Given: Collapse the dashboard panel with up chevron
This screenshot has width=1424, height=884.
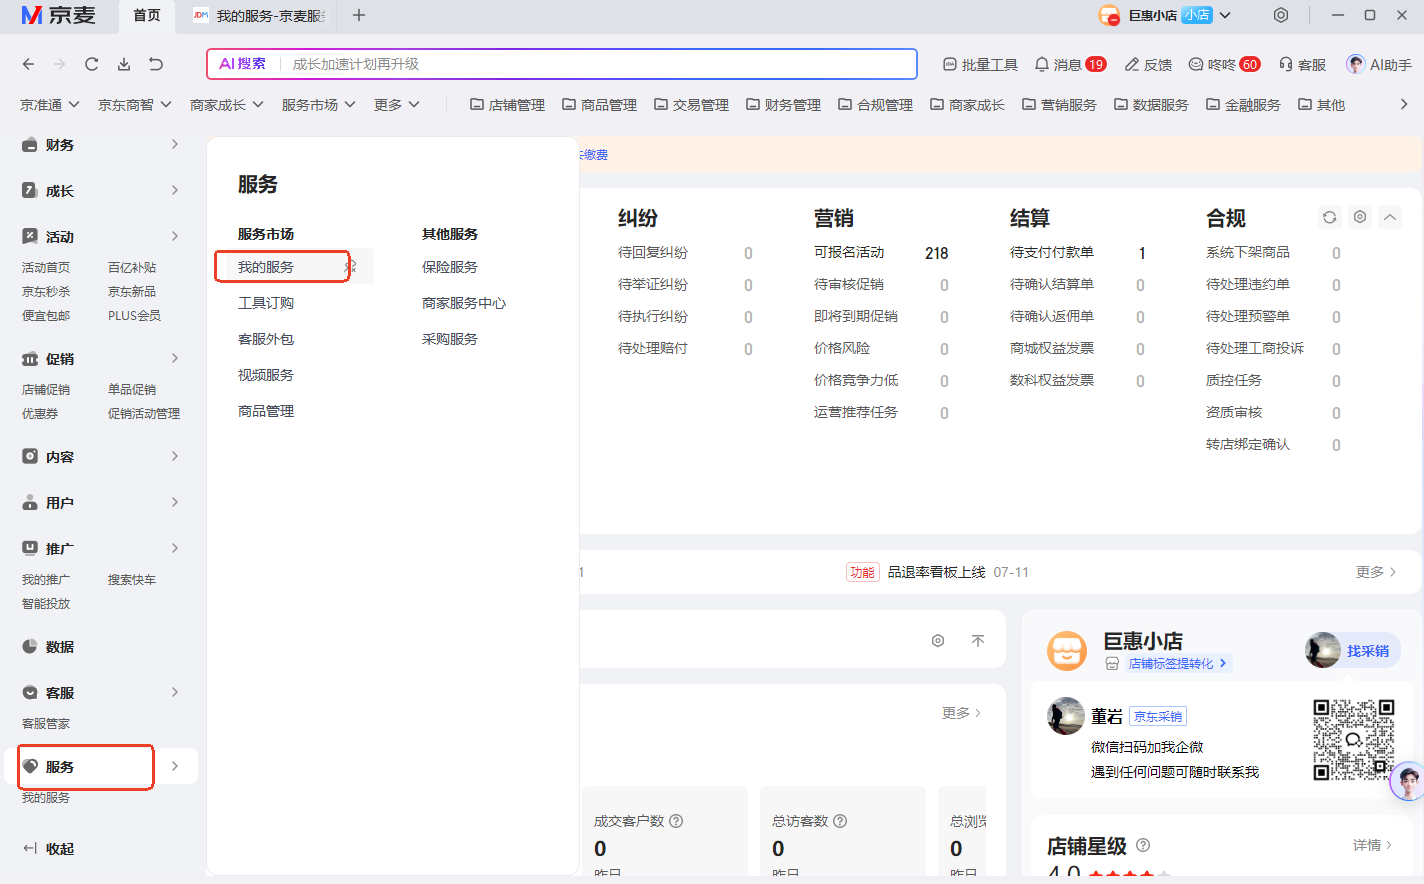Looking at the screenshot, I should tap(1390, 217).
